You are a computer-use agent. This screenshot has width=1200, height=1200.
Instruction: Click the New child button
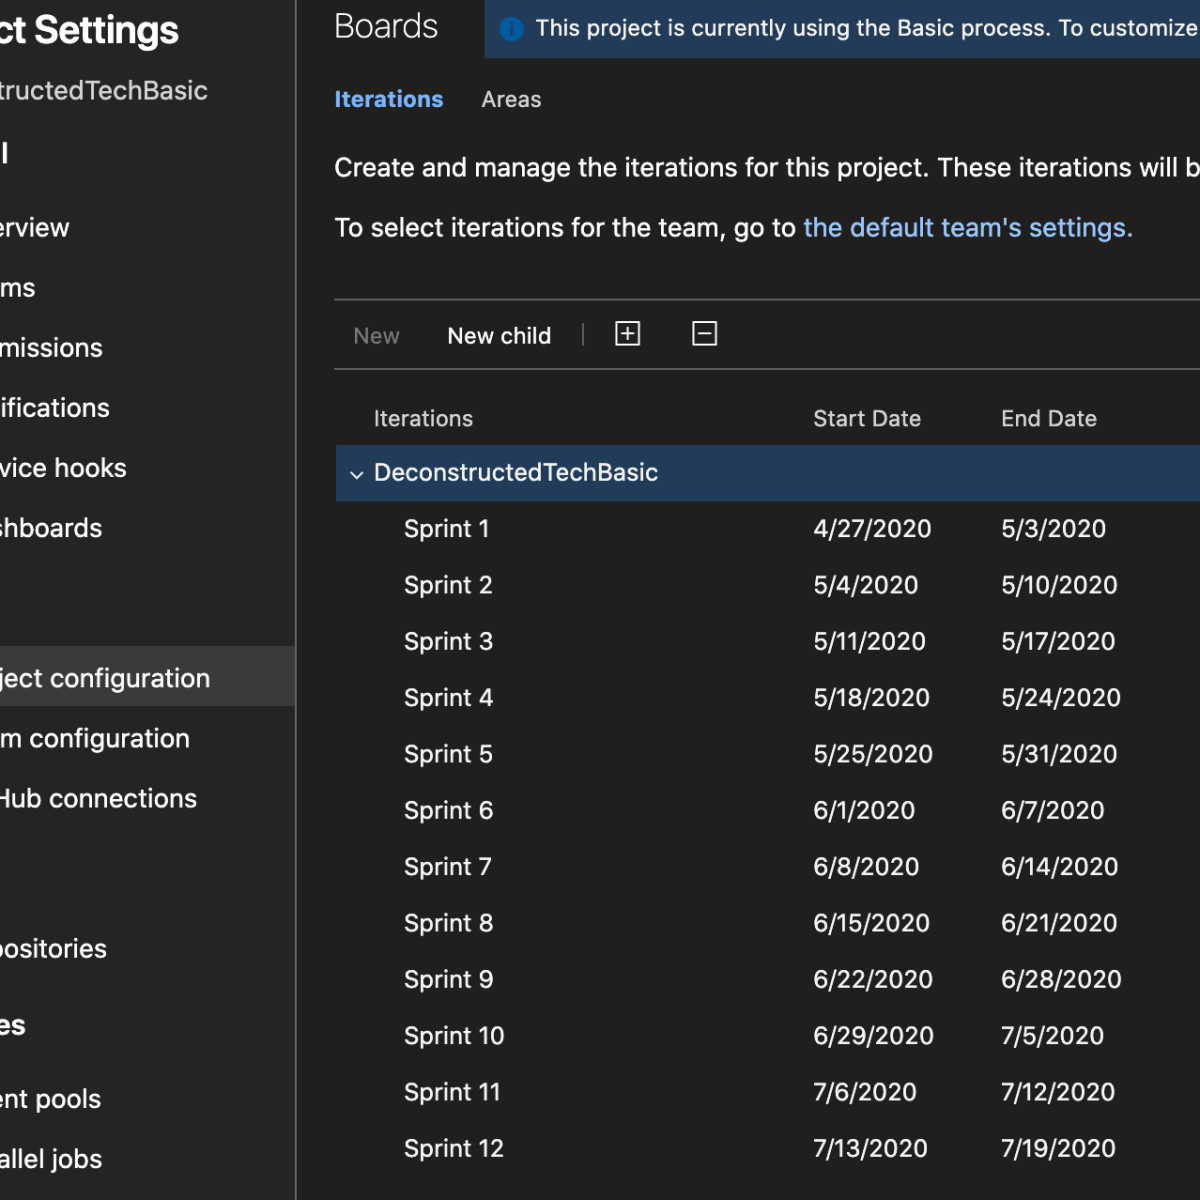point(499,335)
